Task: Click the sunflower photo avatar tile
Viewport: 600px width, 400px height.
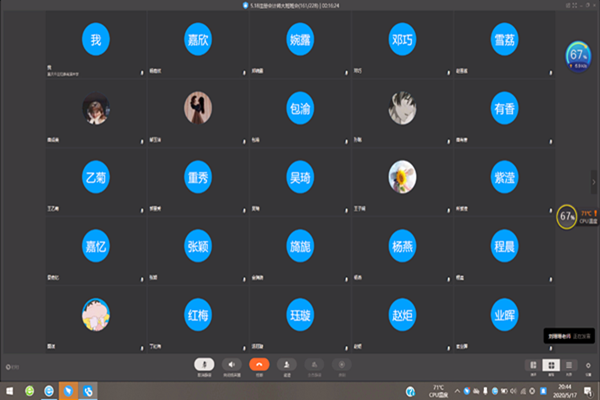Action: (x=403, y=176)
